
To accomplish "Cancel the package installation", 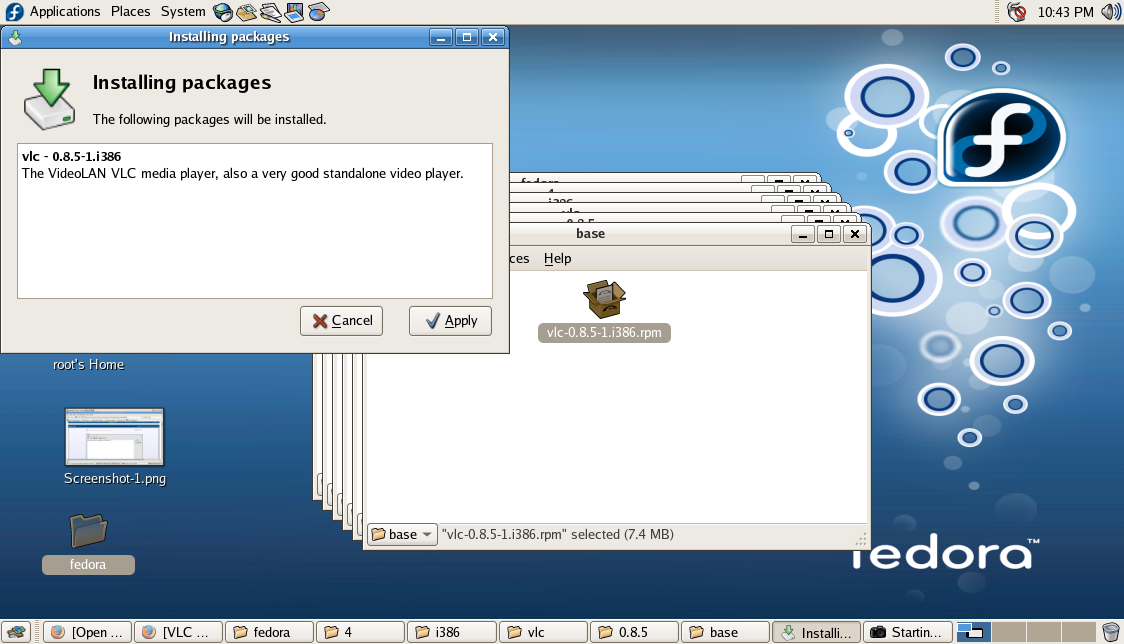I will pyautogui.click(x=341, y=321).
